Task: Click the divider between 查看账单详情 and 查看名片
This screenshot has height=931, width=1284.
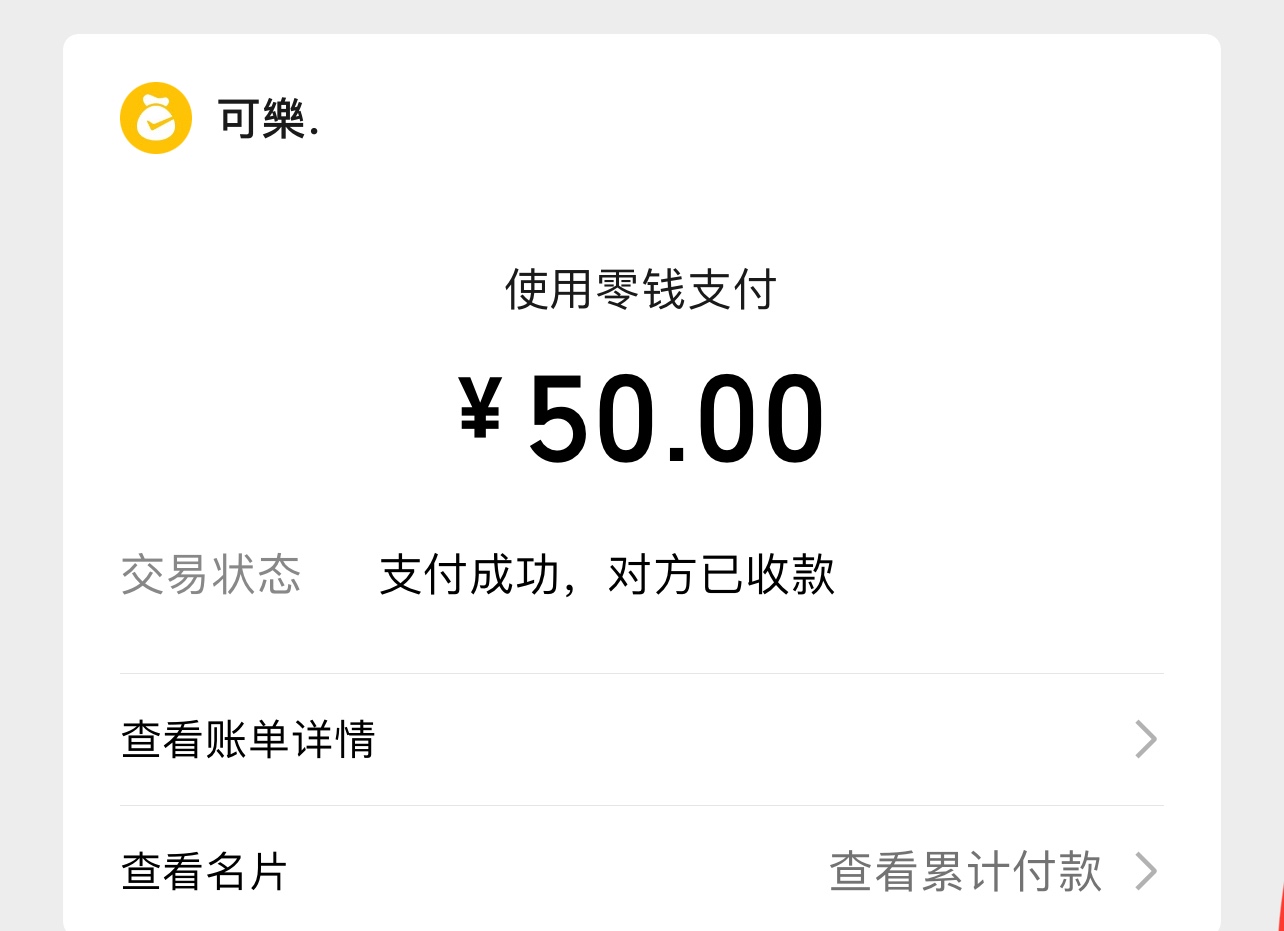Action: pos(641,805)
